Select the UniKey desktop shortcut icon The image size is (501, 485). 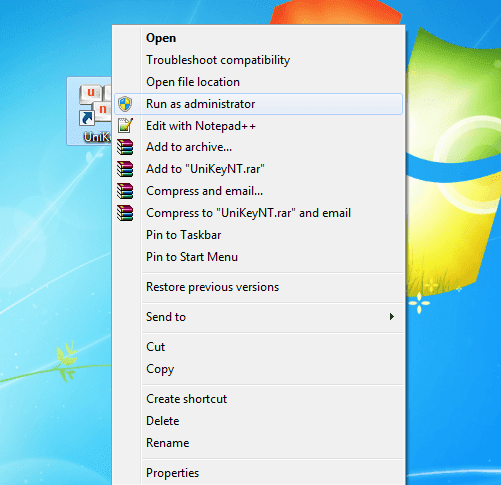tap(89, 111)
